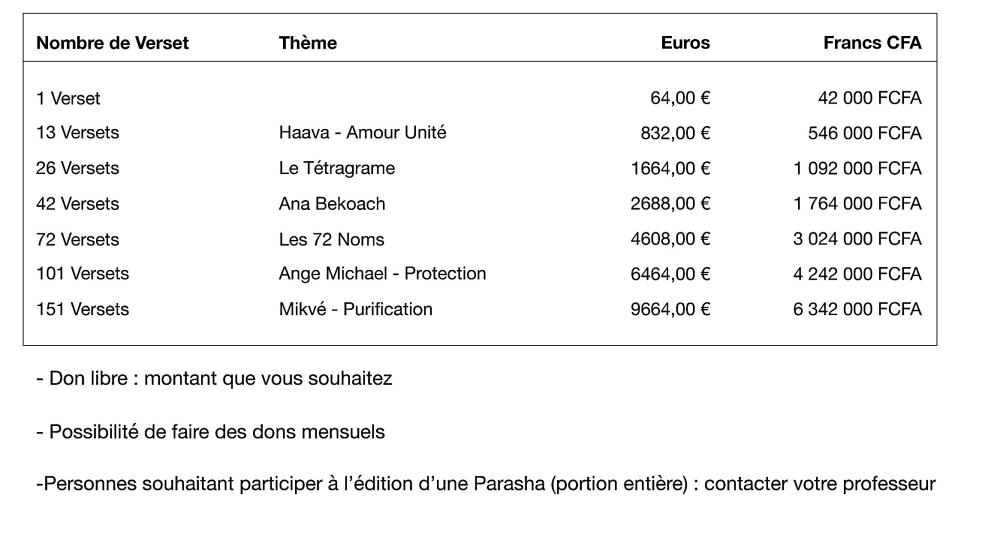Viewport: 1000px width, 540px height.
Task: Click the "Francs CFA" column header
Action: 872,43
